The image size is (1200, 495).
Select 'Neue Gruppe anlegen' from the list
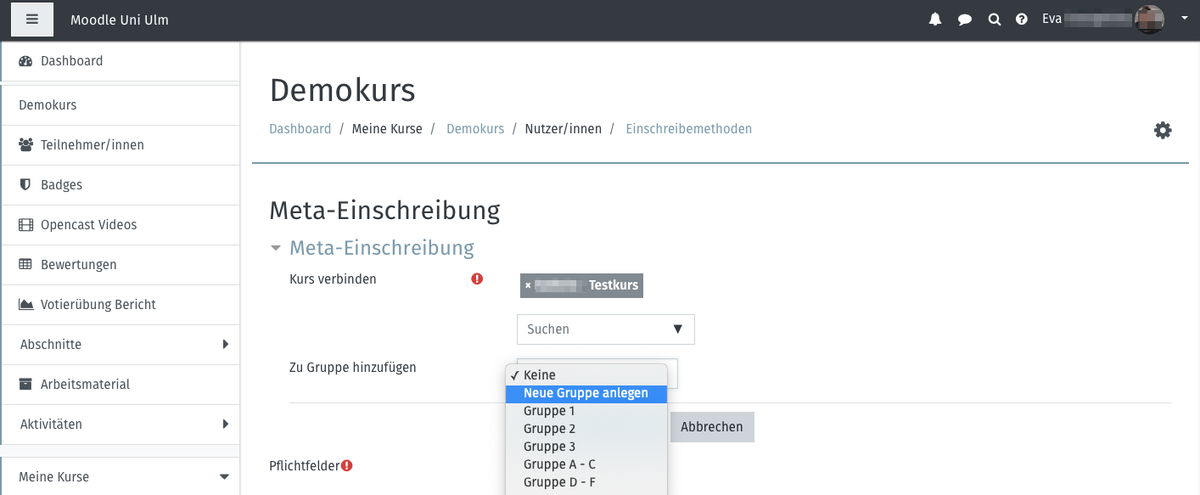[585, 393]
